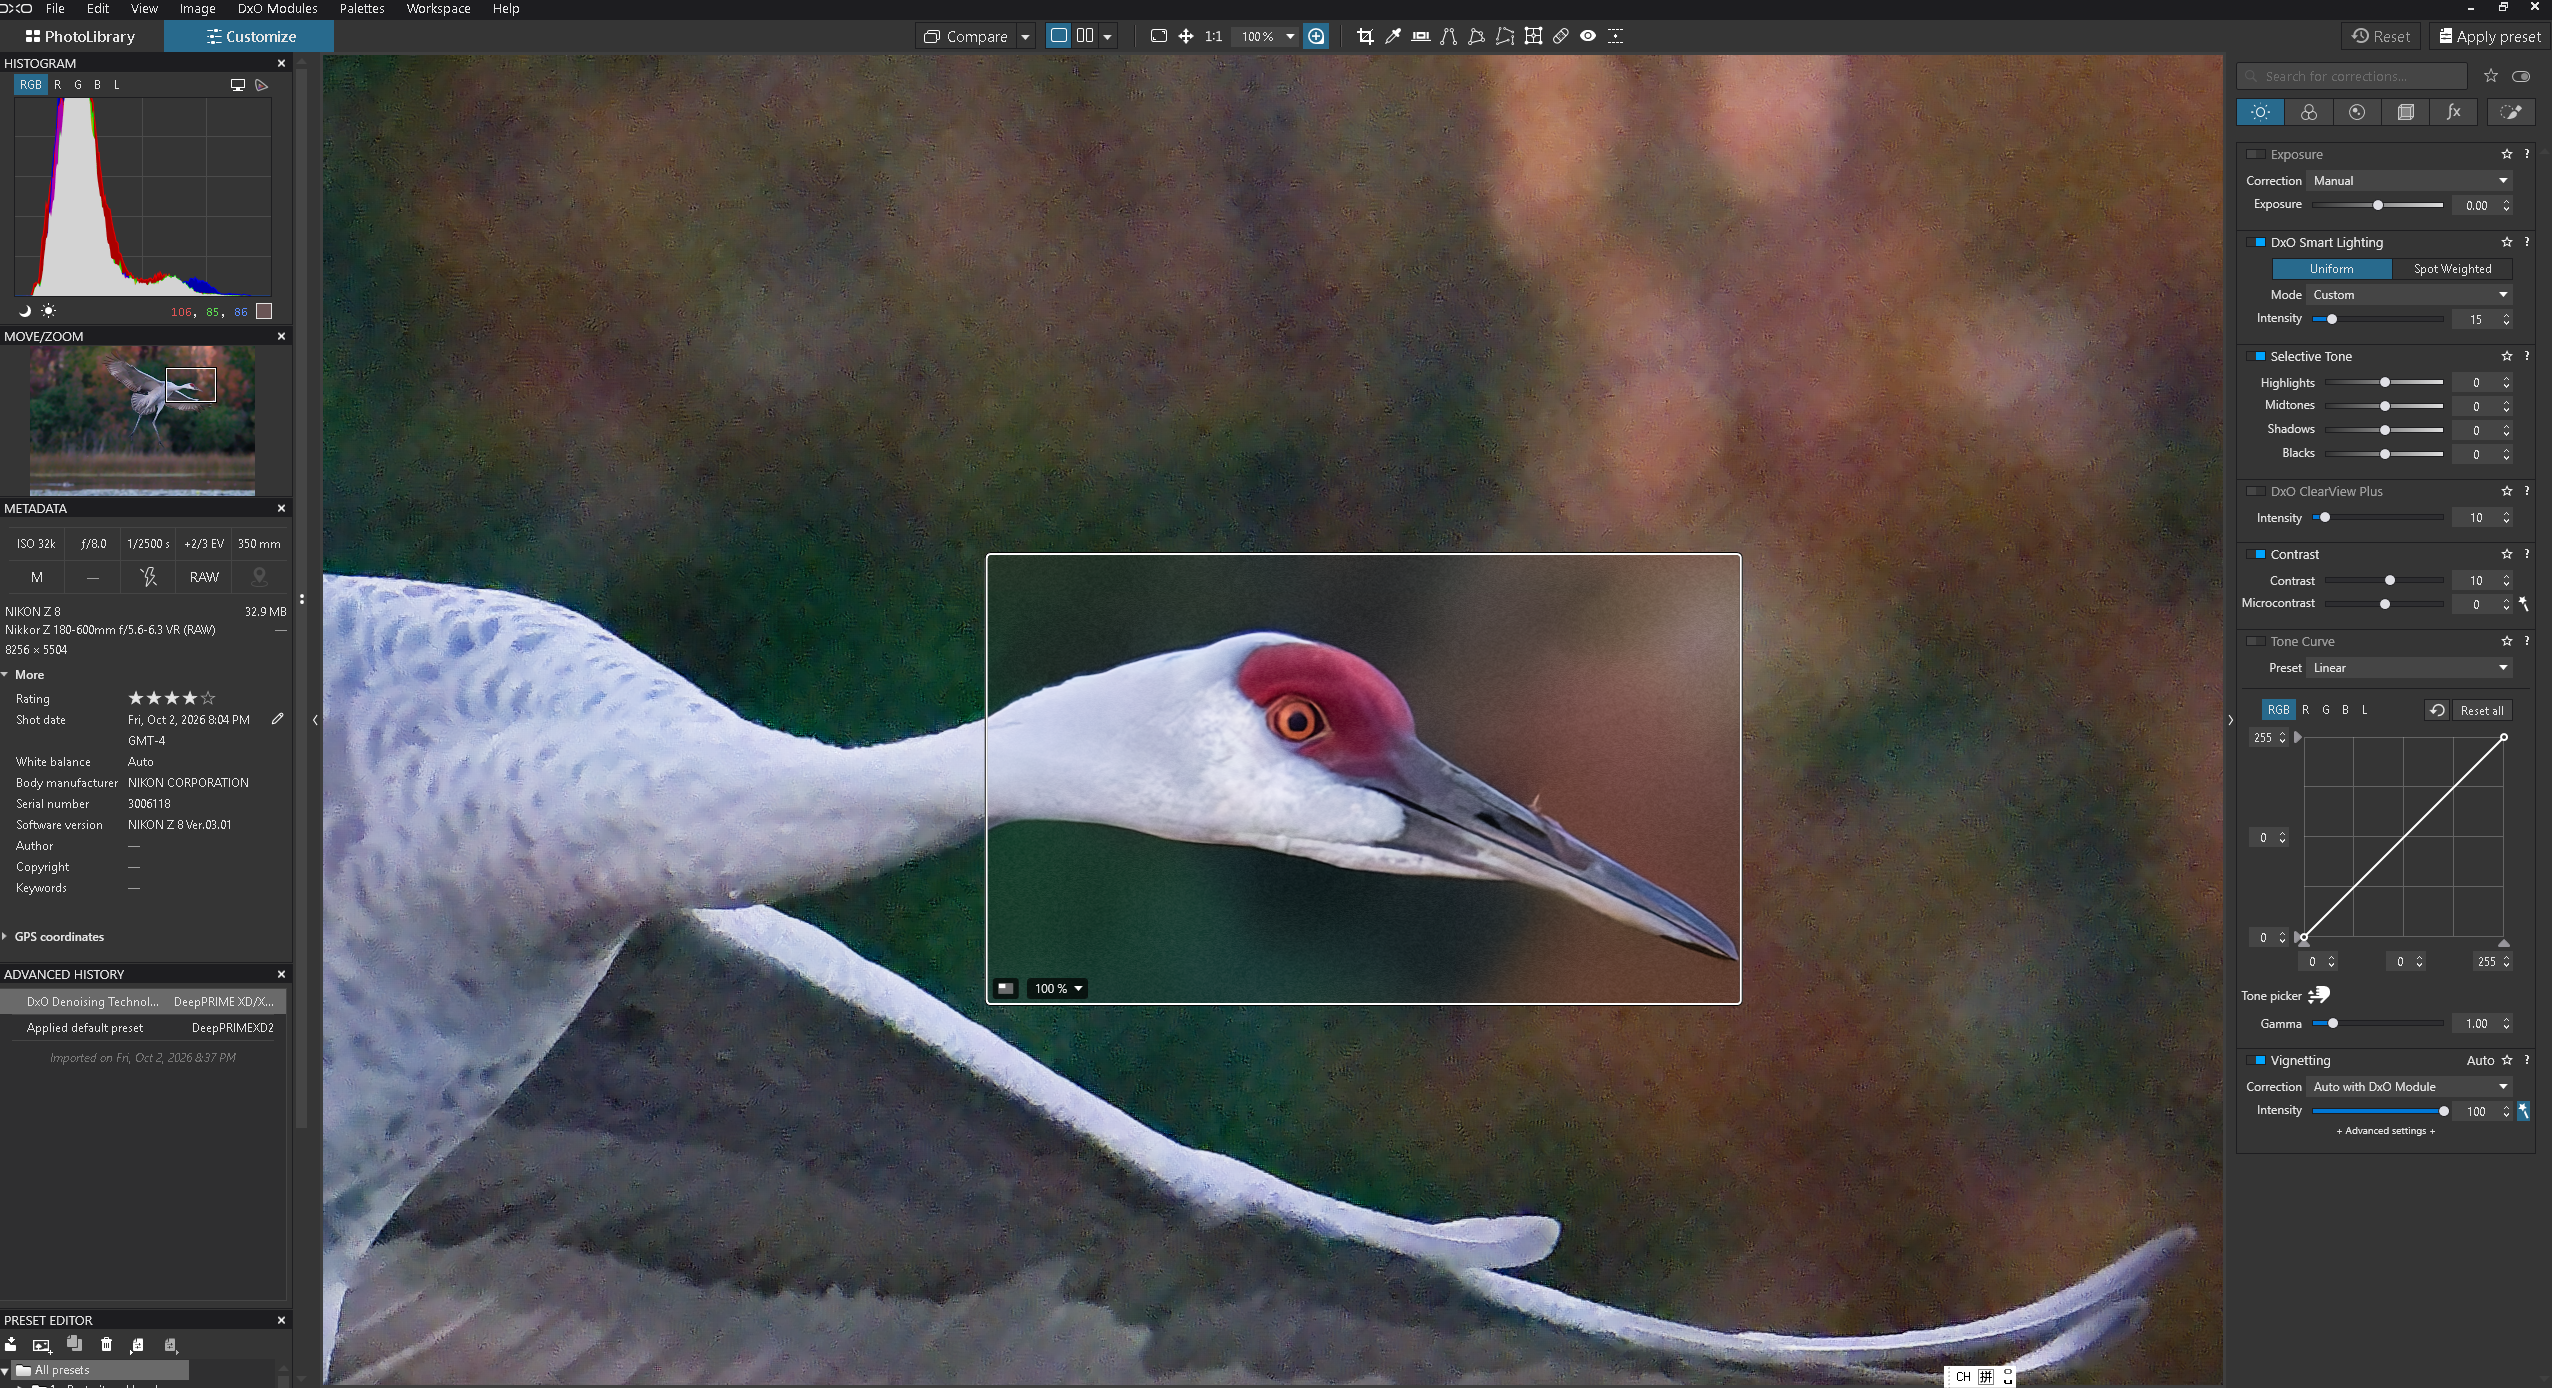Toggle show only active corrections switch
Screen dimensions: 2552x1388
[2521, 76]
